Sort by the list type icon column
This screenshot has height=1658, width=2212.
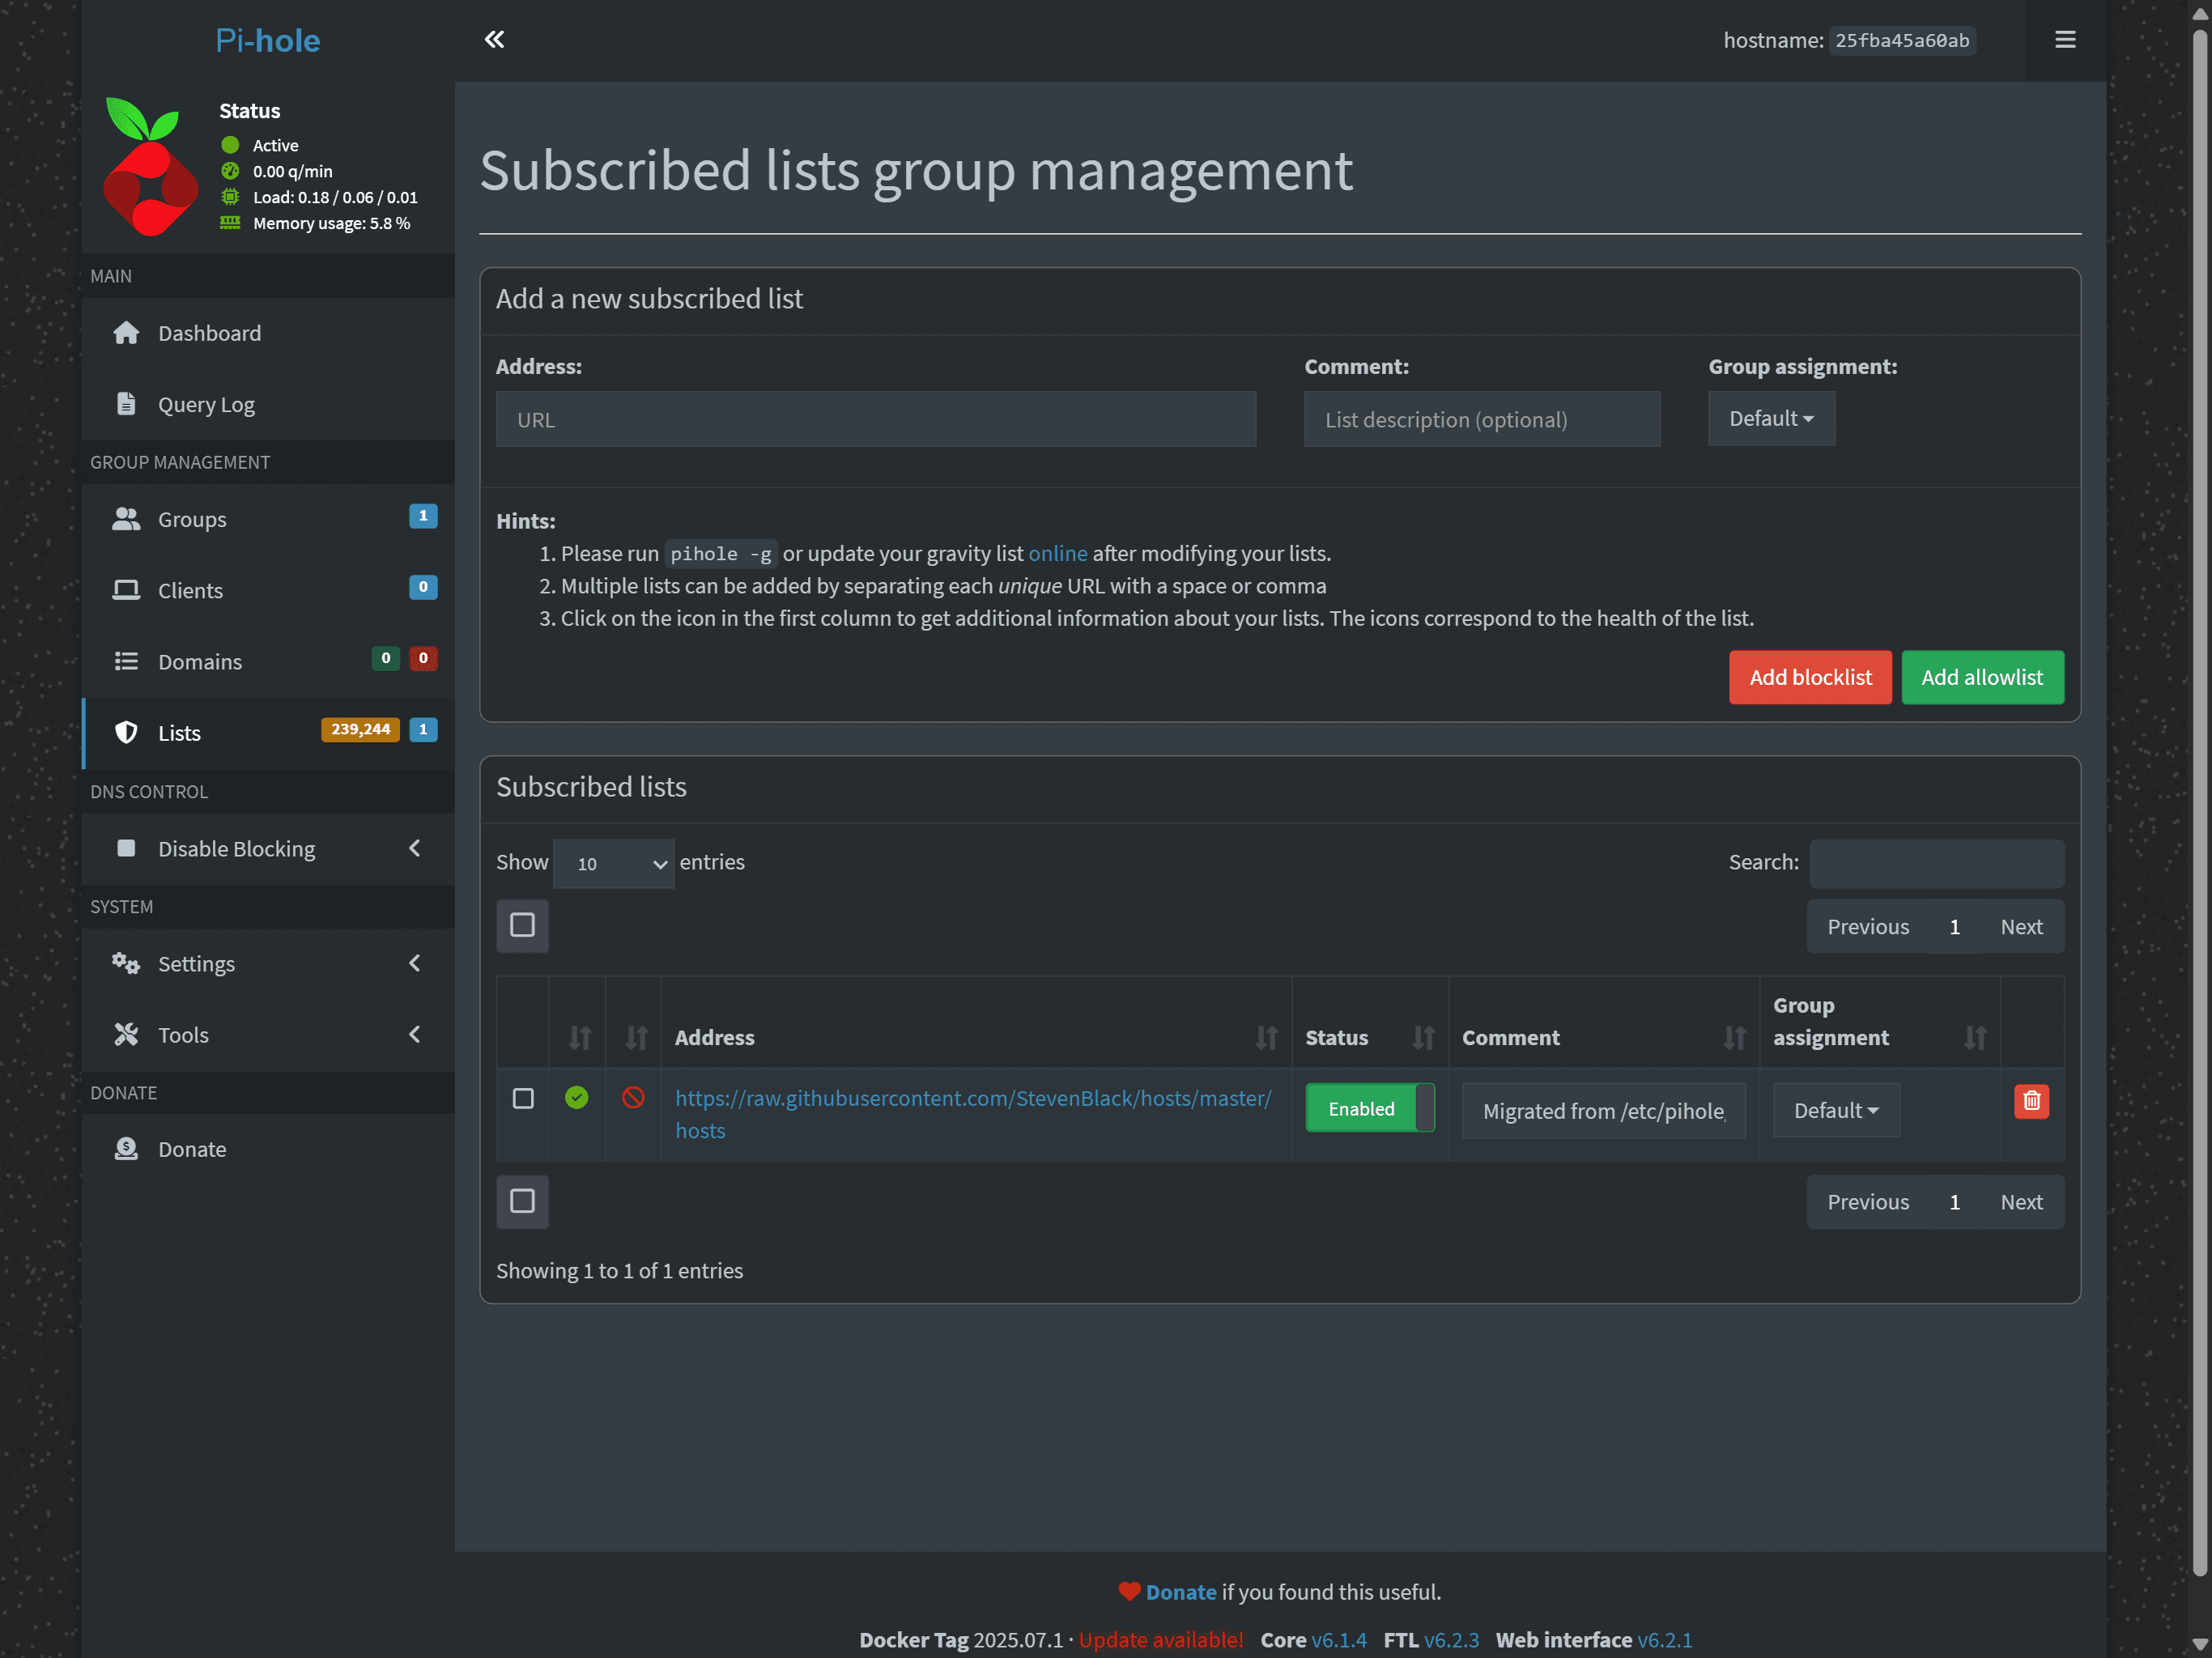[636, 1038]
